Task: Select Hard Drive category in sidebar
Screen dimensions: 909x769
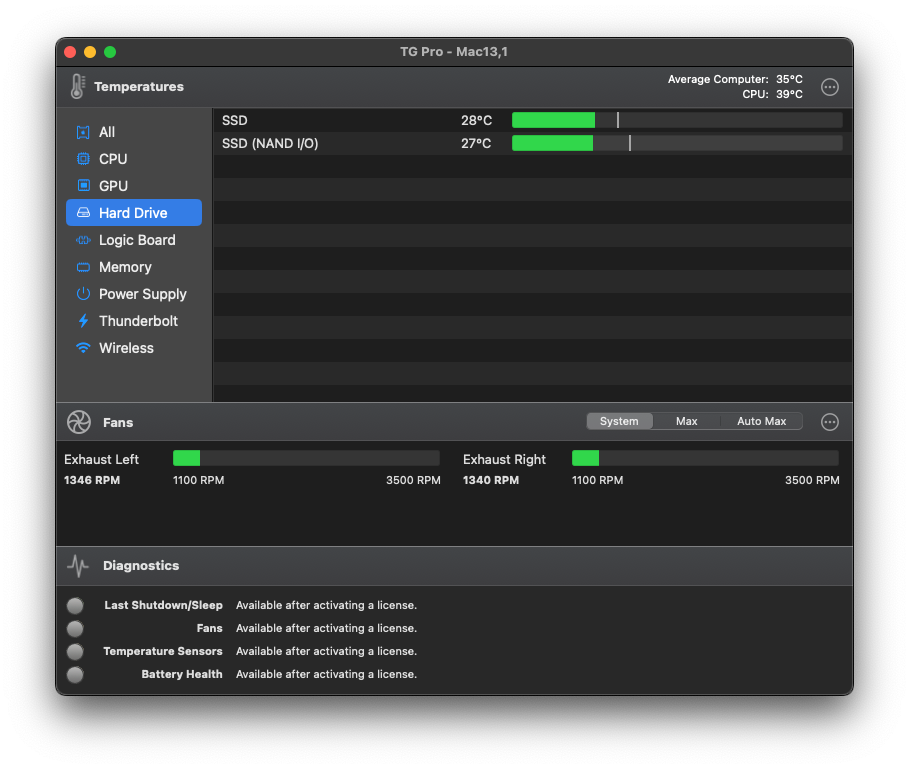Action: pos(134,213)
